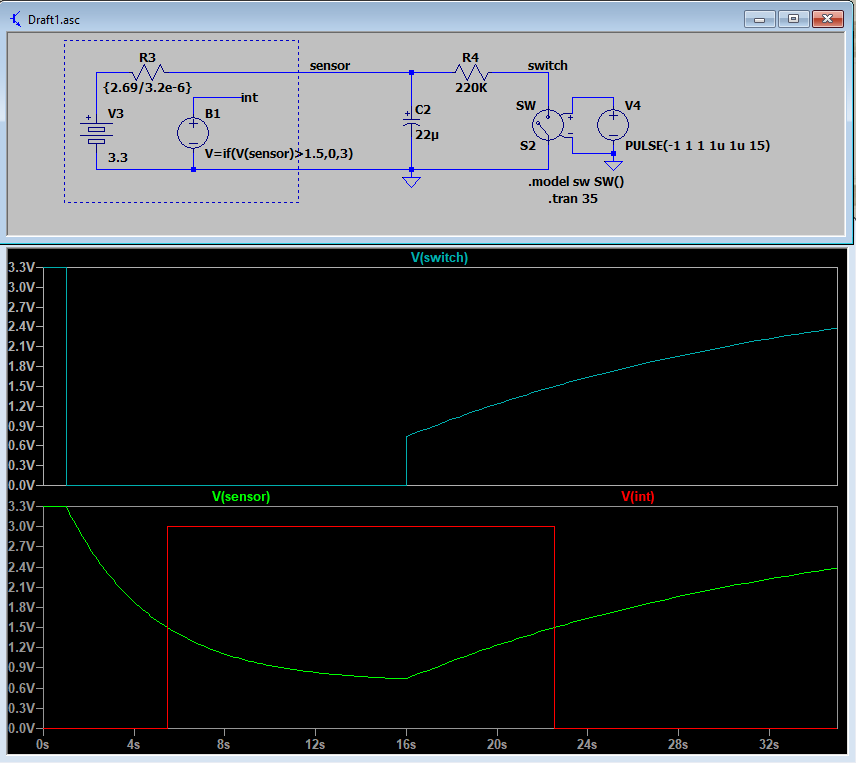The height and width of the screenshot is (763, 856).
Task: Click the 3.3V label on top plot axis
Action: [21, 267]
